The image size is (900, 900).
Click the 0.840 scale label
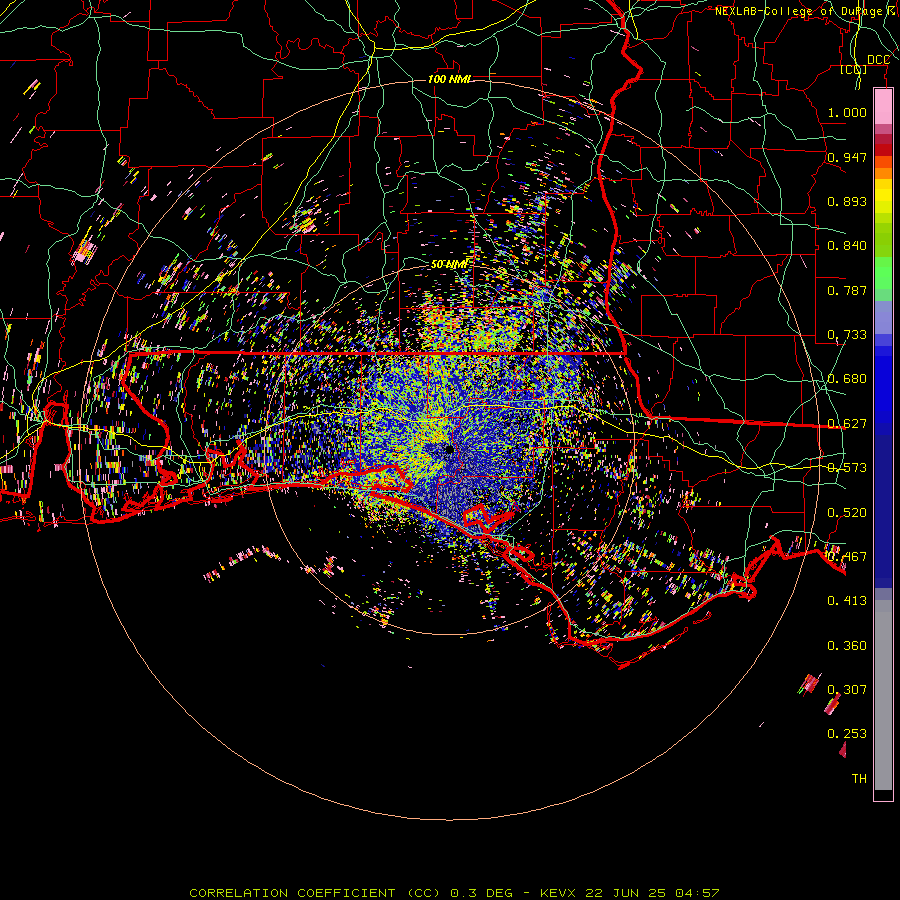[847, 245]
